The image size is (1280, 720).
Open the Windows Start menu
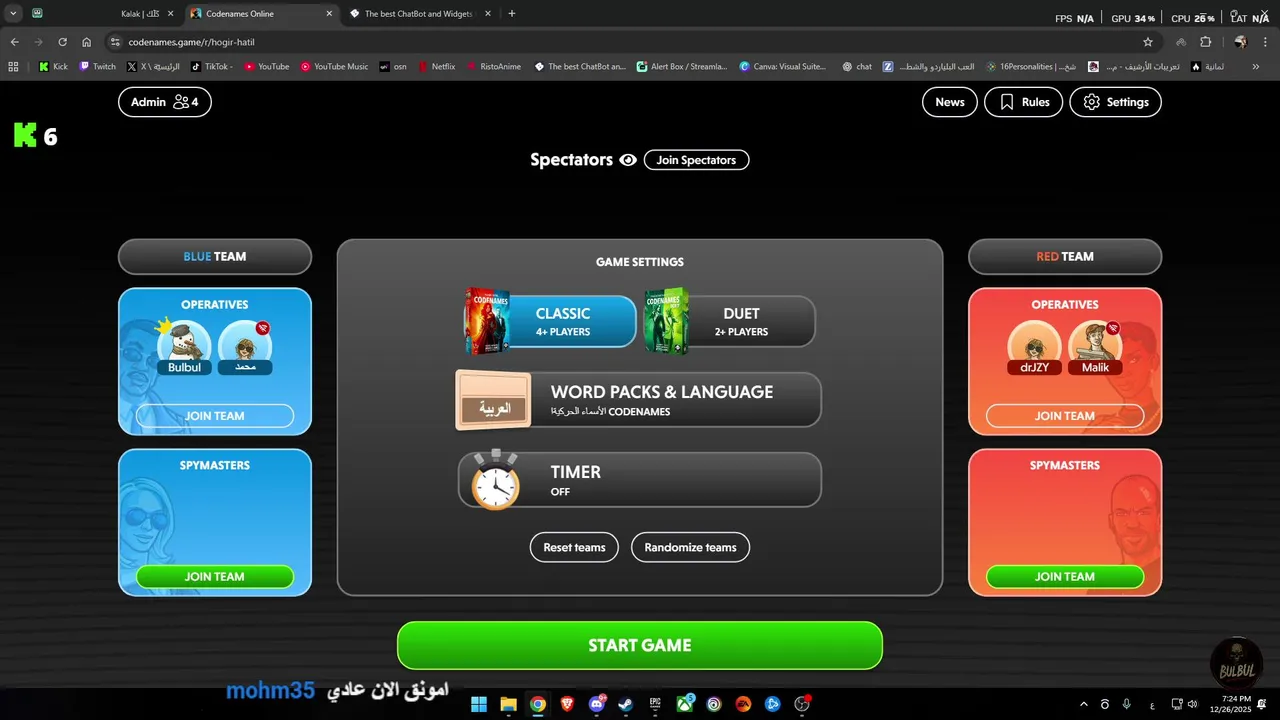coord(478,704)
